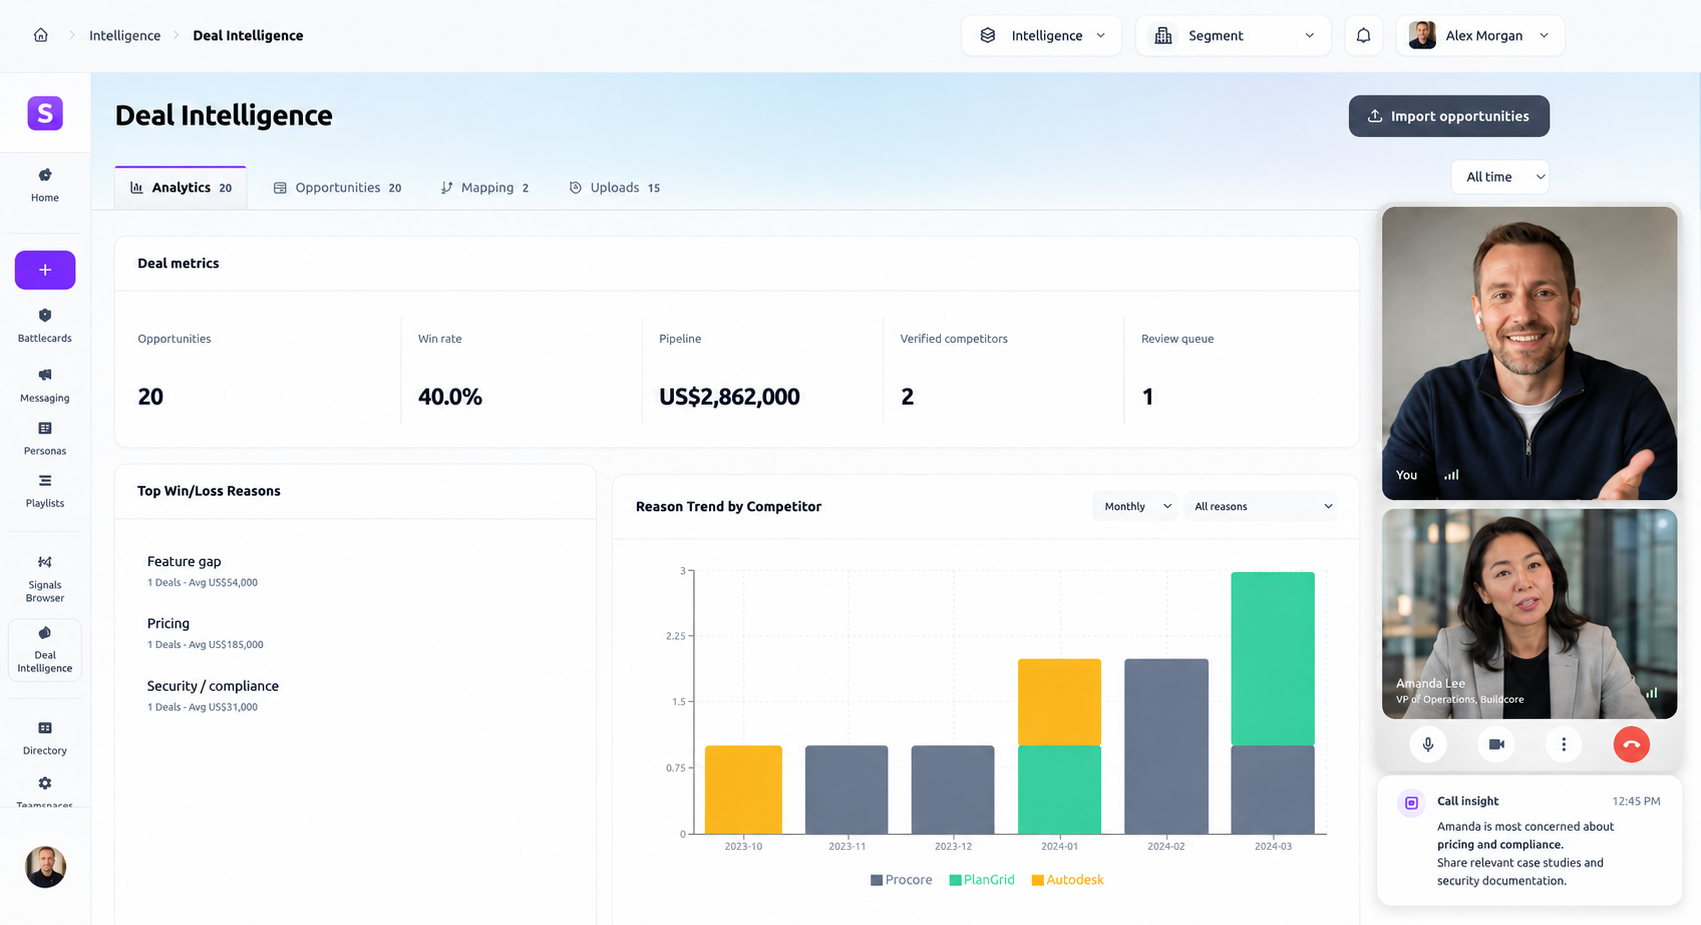Click the Alex Morgan header avatar

[1422, 35]
